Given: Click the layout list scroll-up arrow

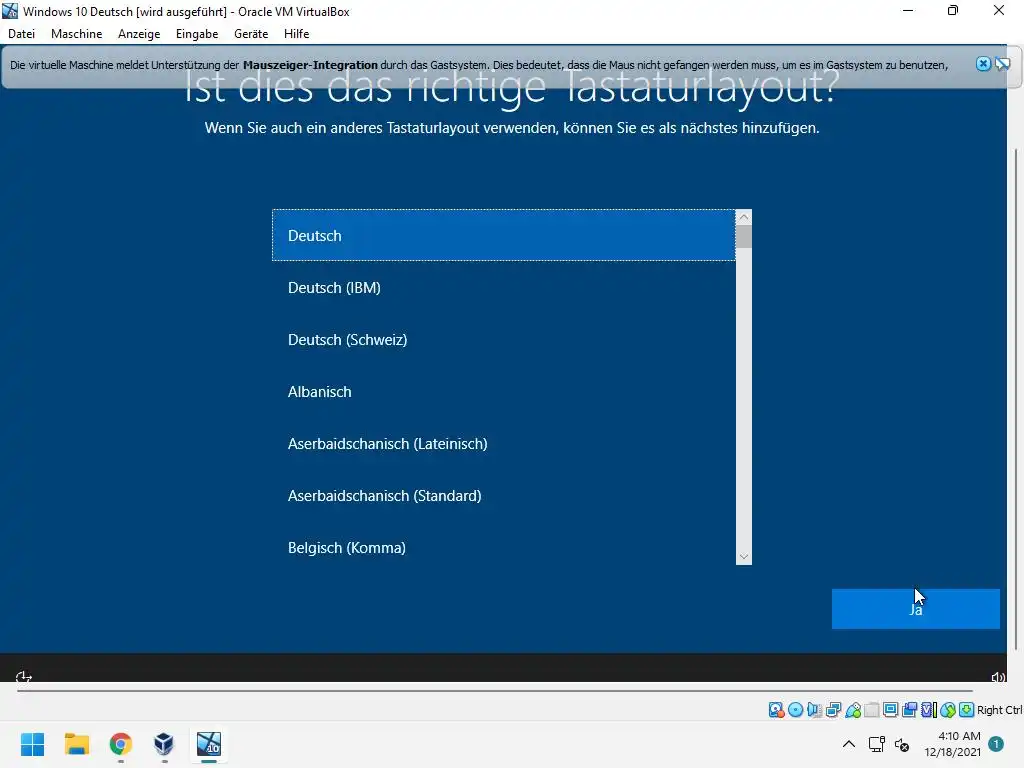Looking at the screenshot, I should click(x=744, y=217).
